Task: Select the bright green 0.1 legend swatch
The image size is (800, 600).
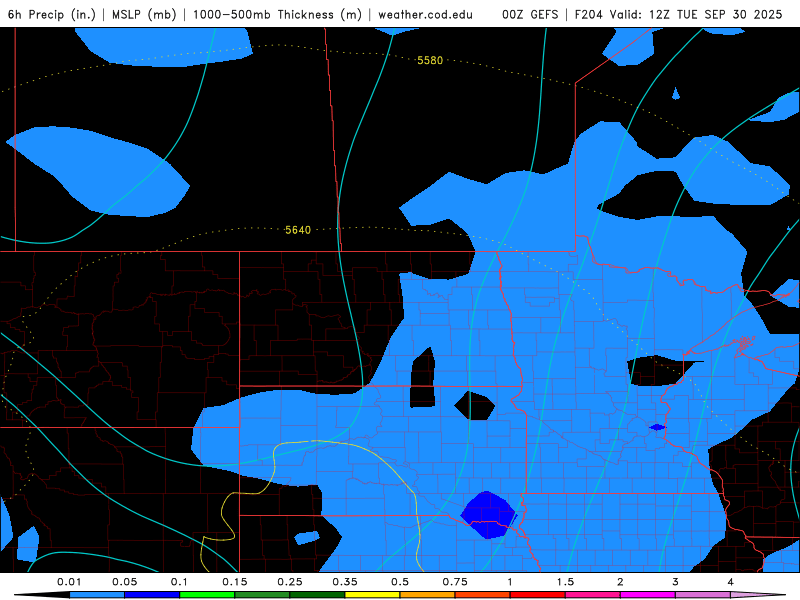Action: (207, 595)
